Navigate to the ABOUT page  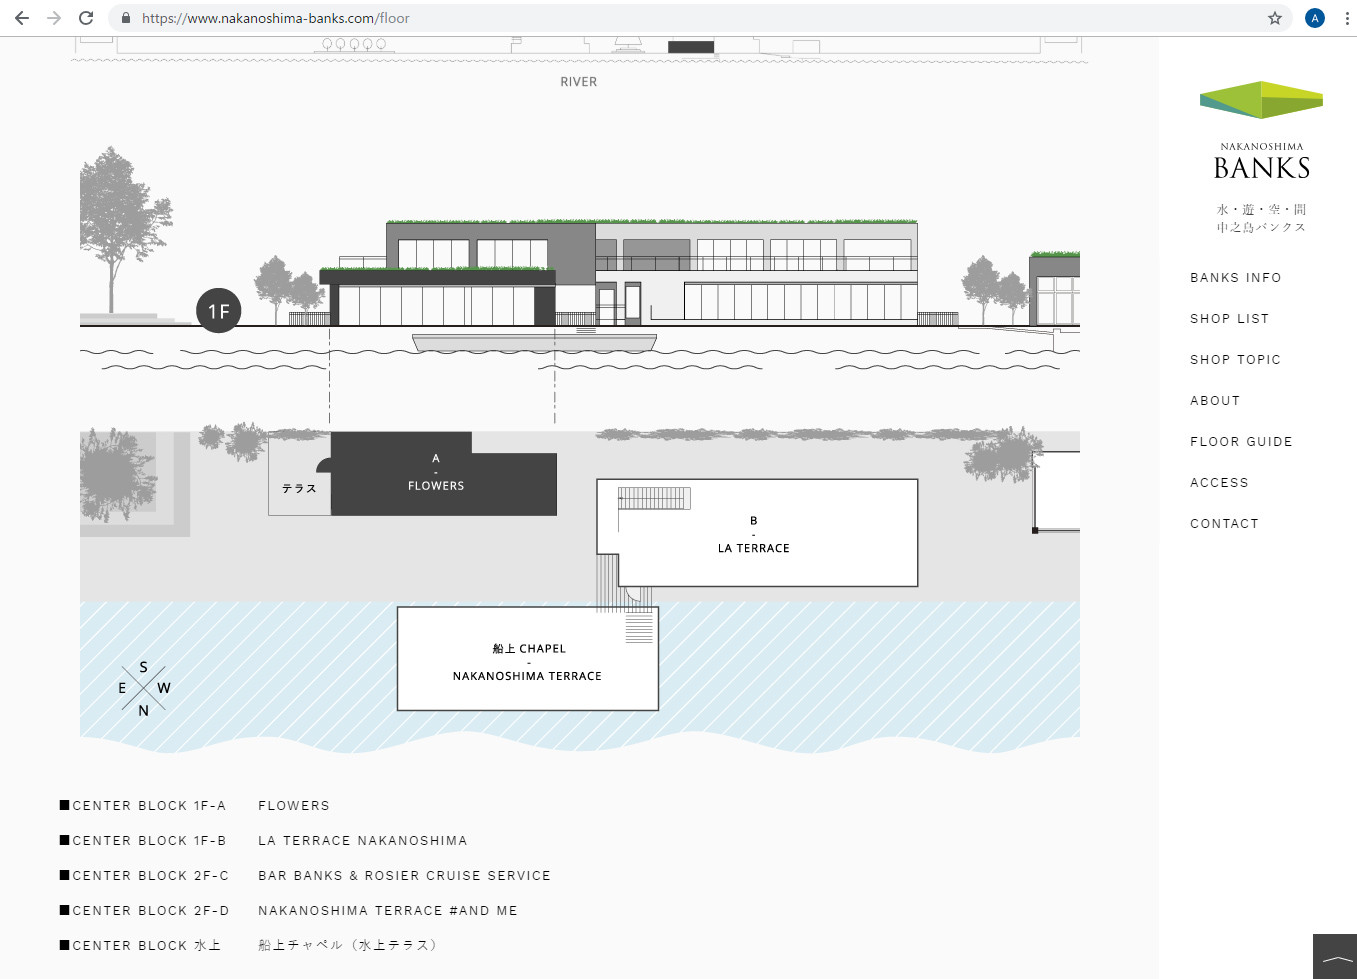coord(1215,401)
